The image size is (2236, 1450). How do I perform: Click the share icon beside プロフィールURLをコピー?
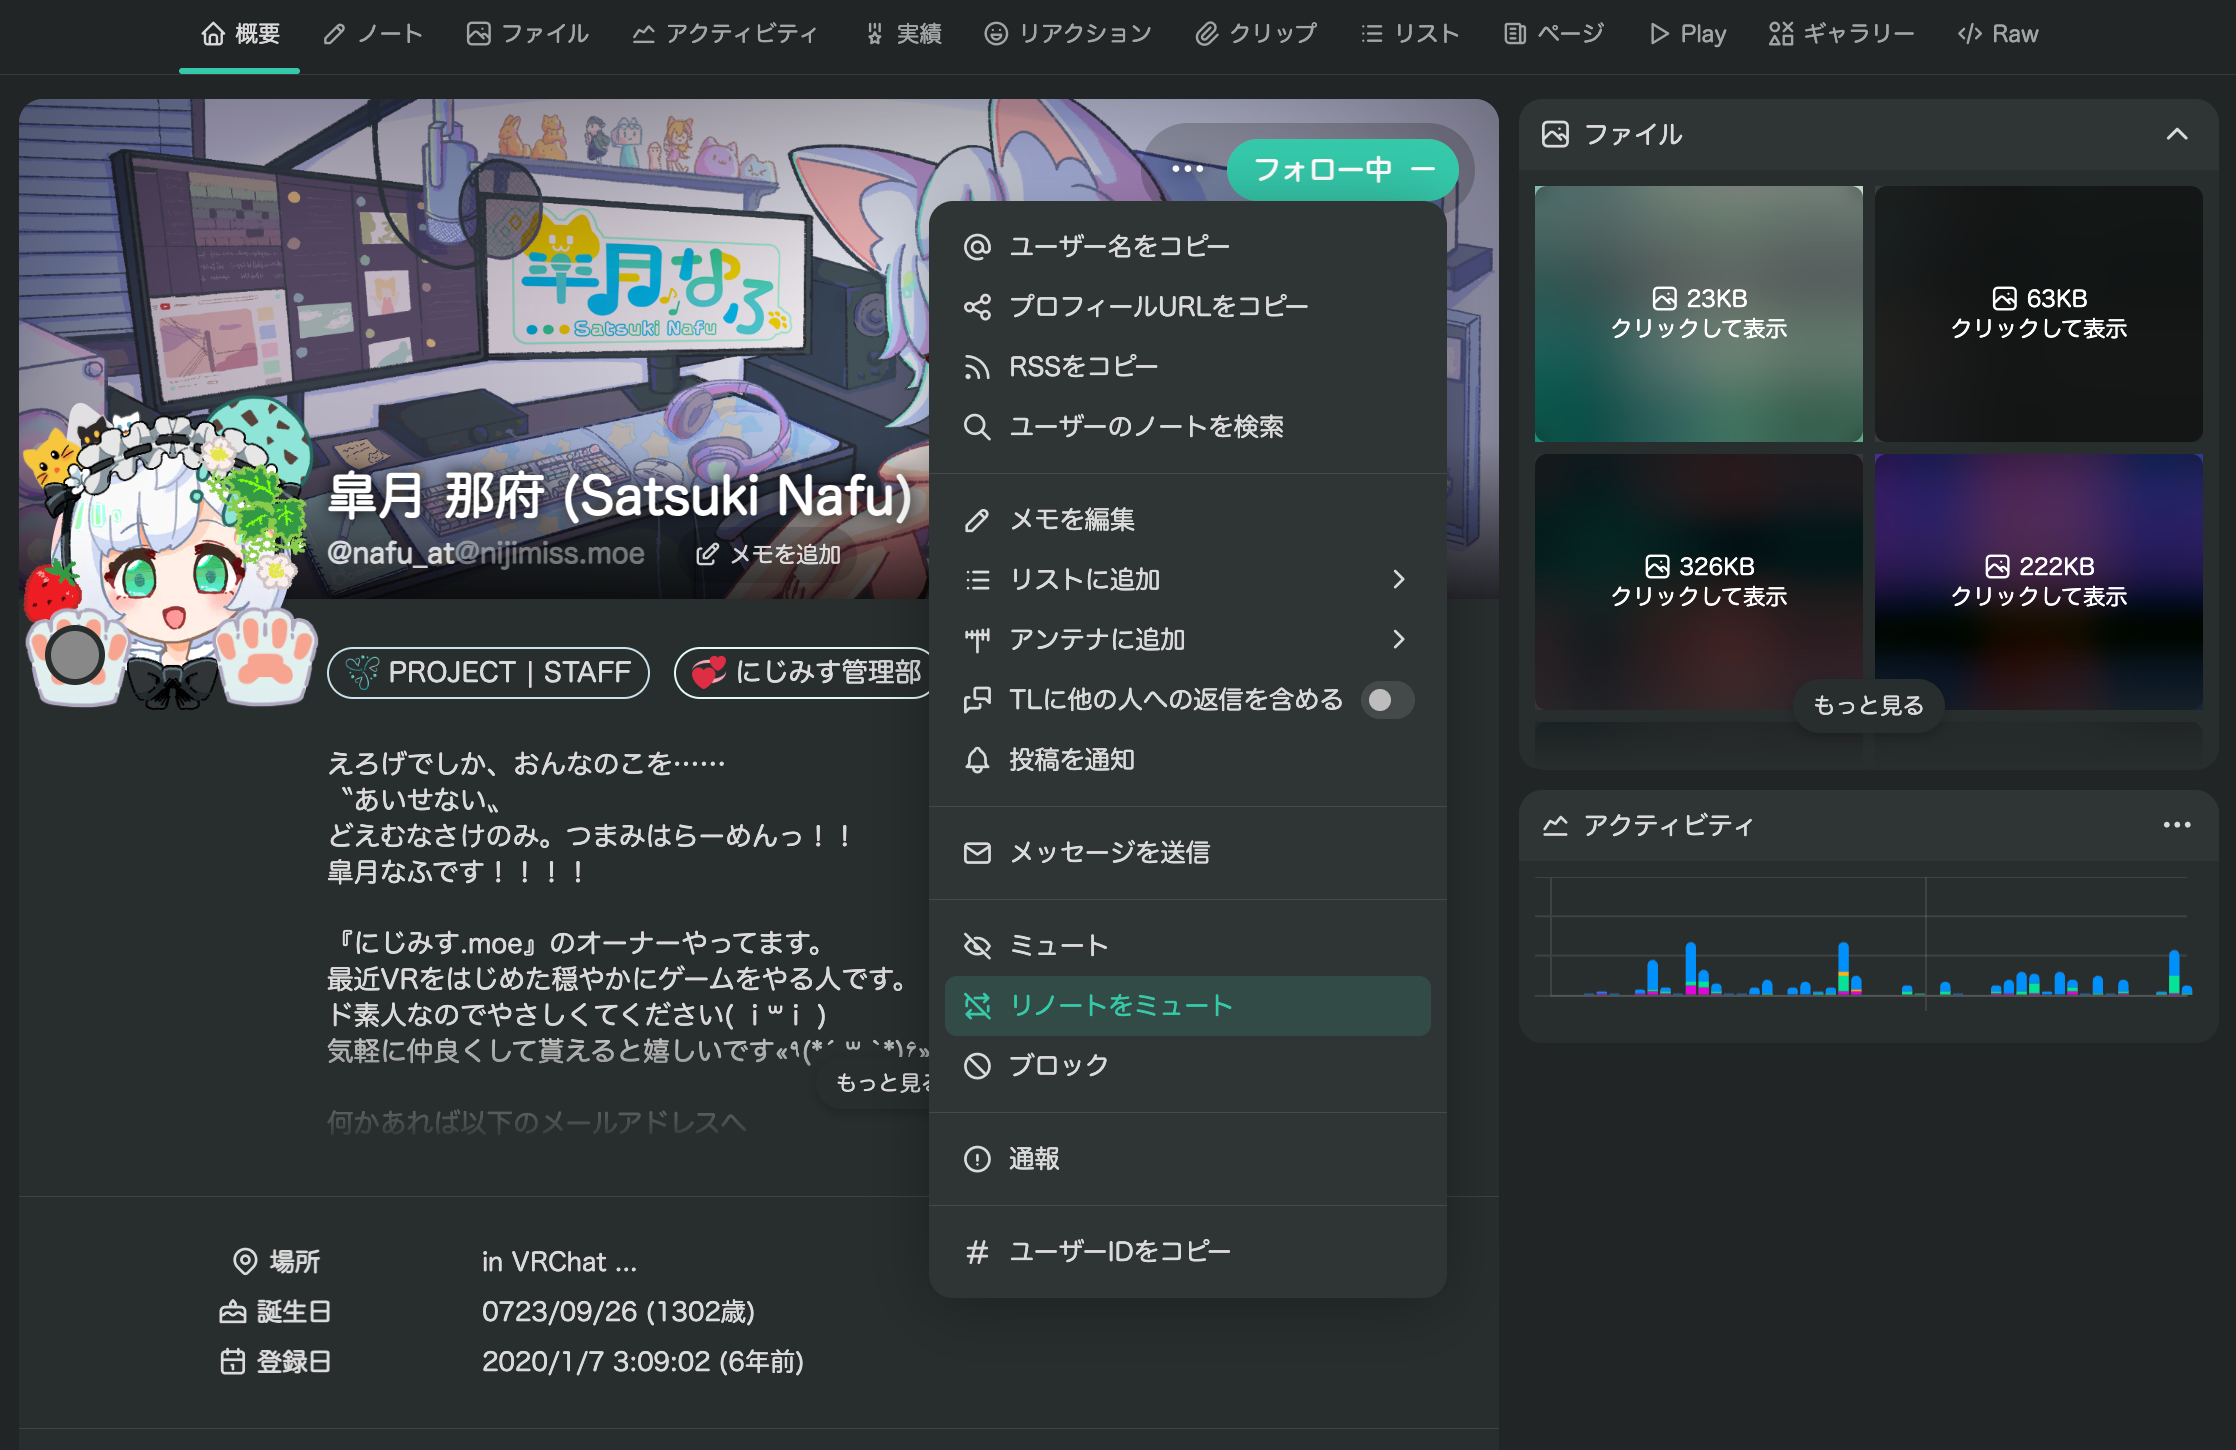(x=977, y=307)
